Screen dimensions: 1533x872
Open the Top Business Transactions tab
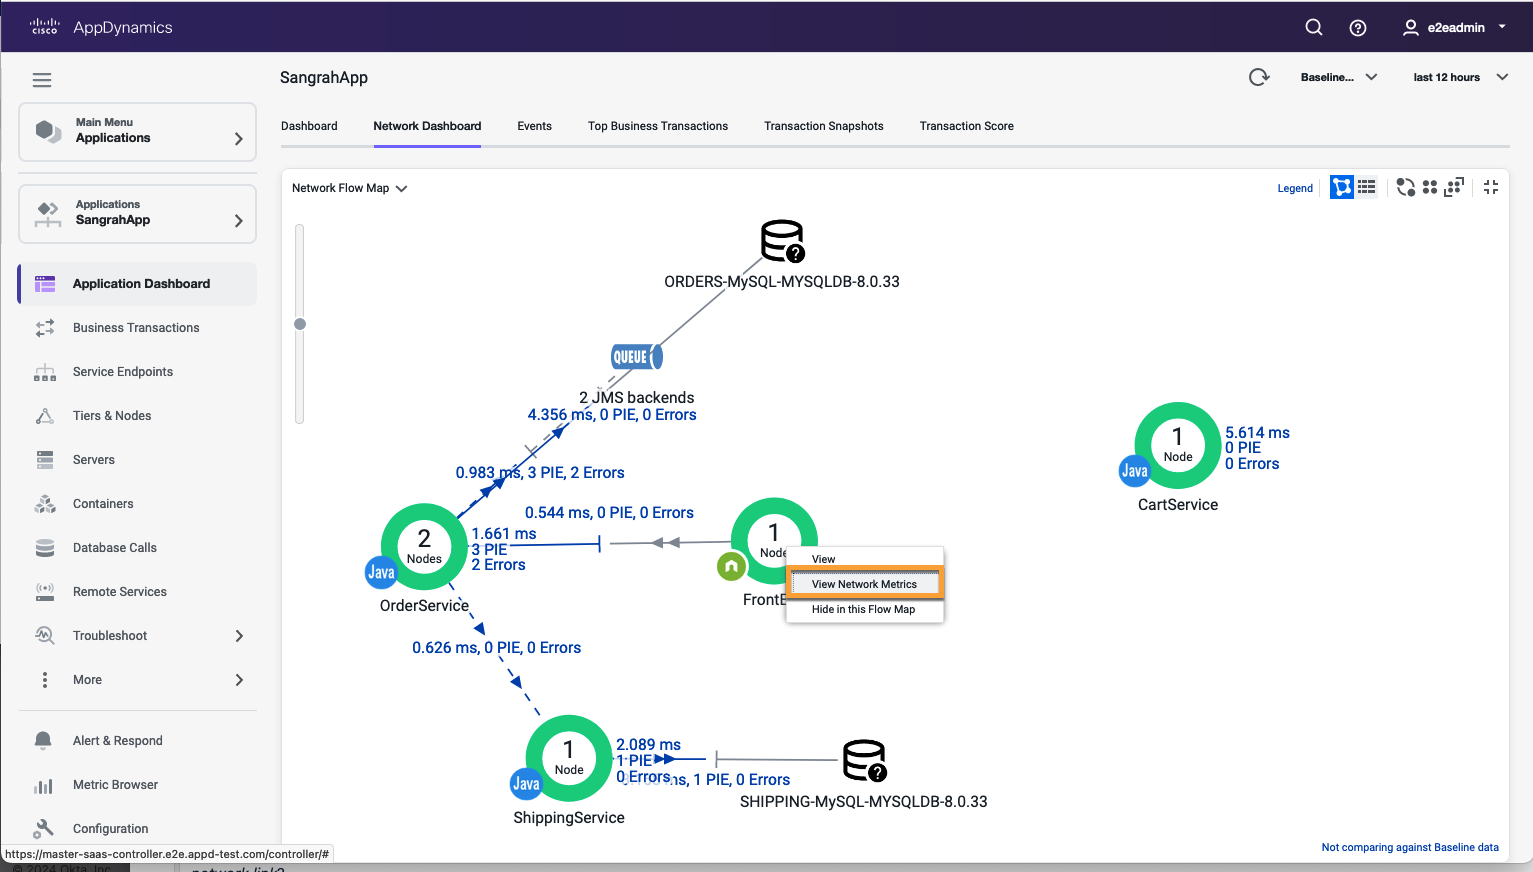point(658,126)
